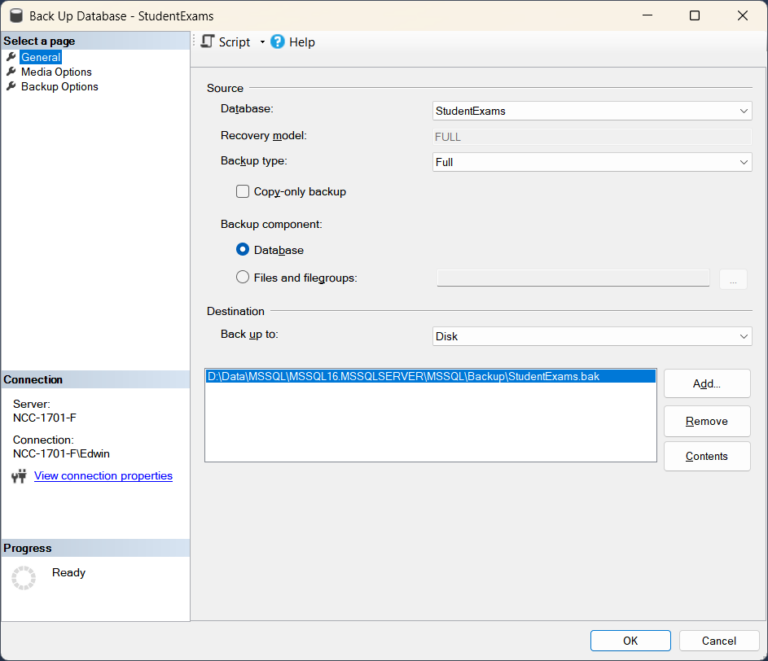
Task: Click the Script toolbar icon
Action: point(208,42)
